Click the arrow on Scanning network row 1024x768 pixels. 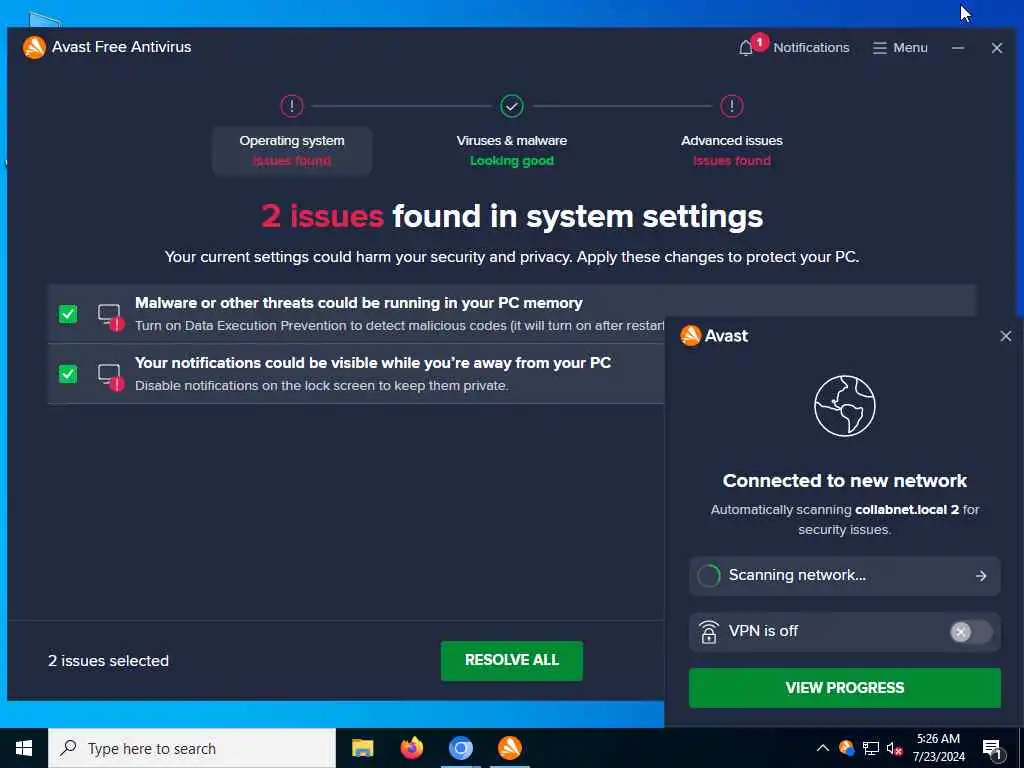981,575
